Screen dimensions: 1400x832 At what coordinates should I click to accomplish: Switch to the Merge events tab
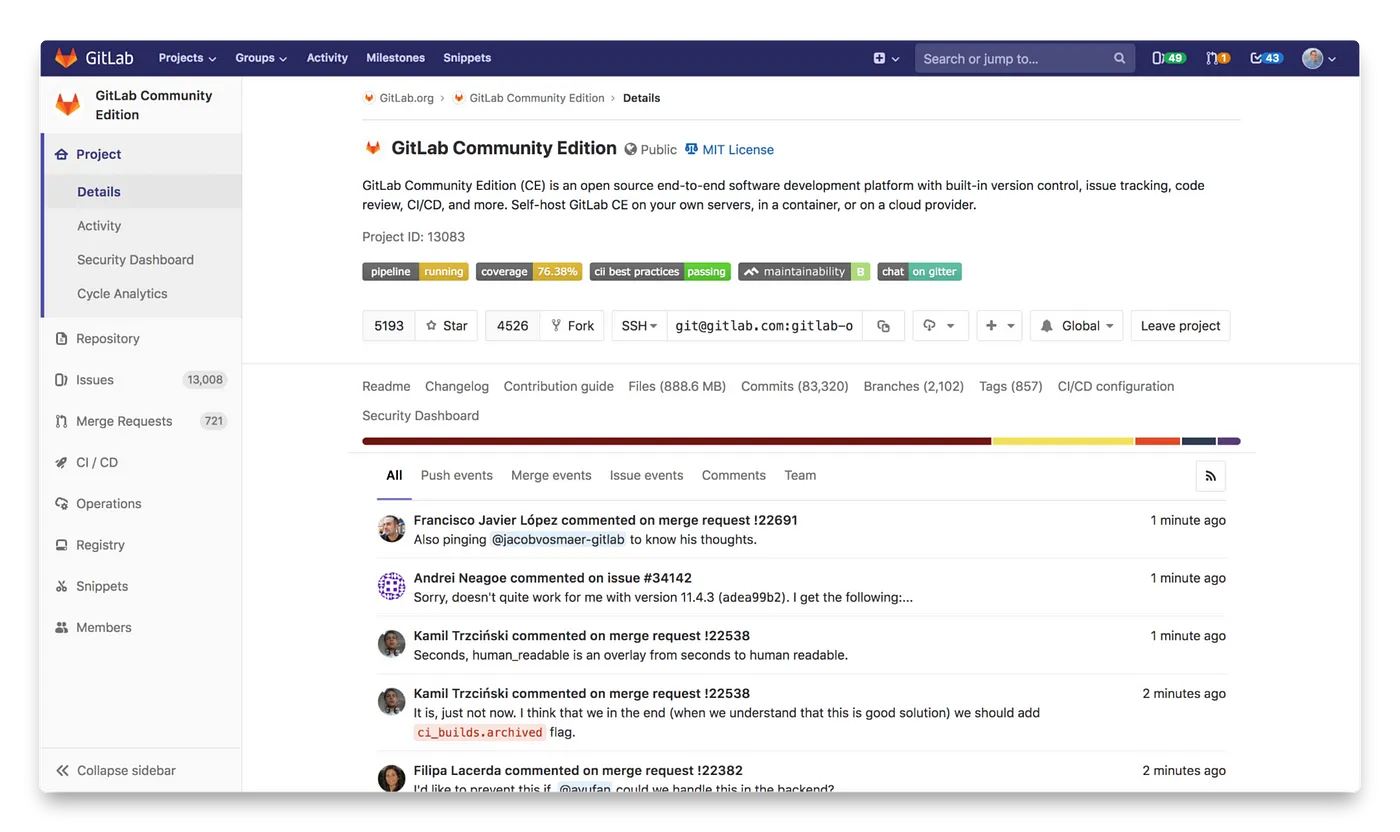click(551, 476)
